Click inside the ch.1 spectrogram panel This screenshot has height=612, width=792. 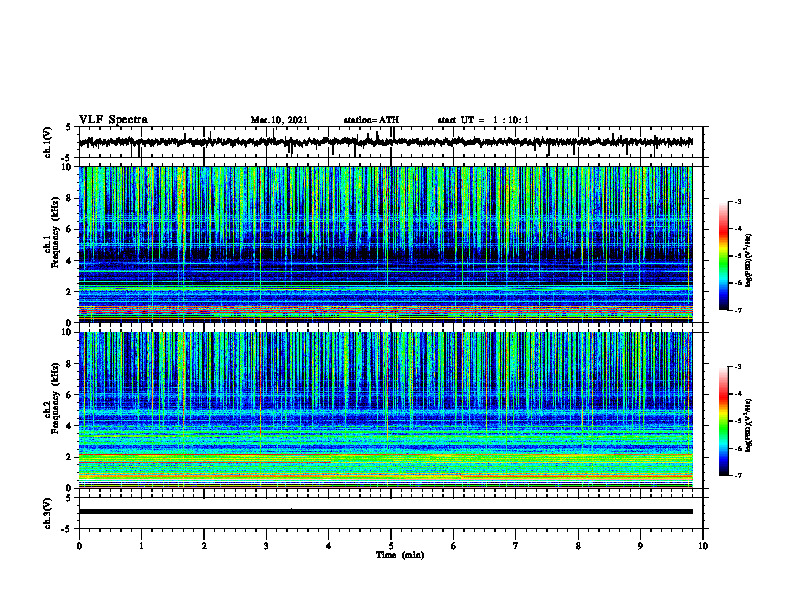[385, 244]
